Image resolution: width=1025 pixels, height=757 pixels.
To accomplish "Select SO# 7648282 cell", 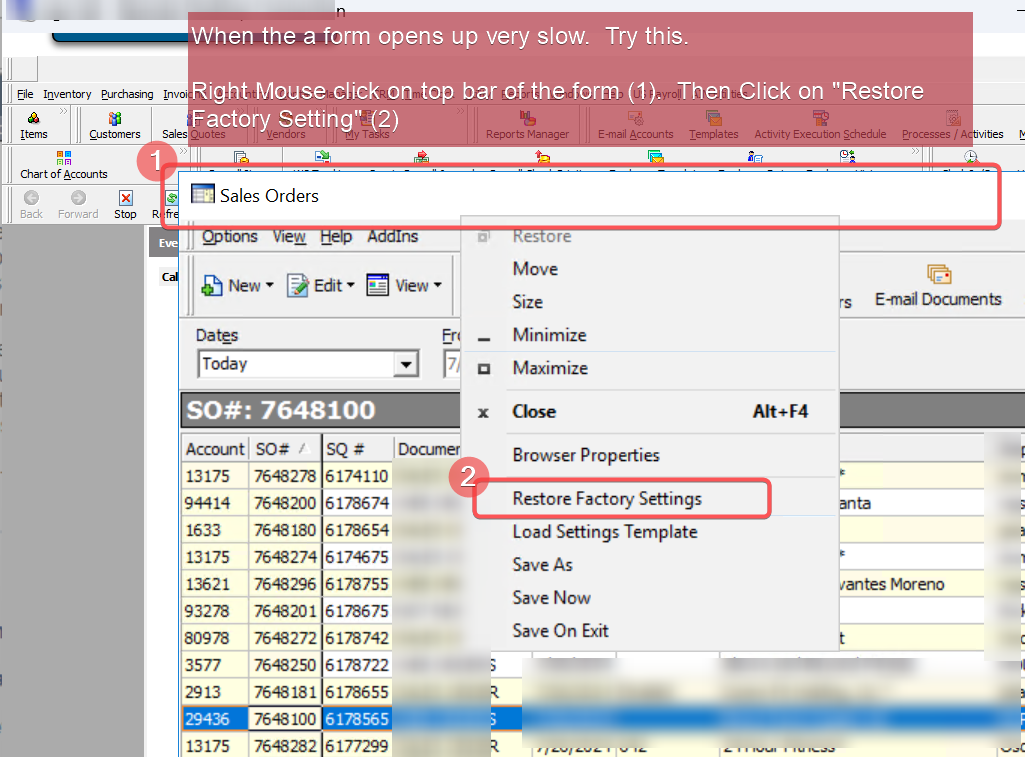I will coord(285,745).
